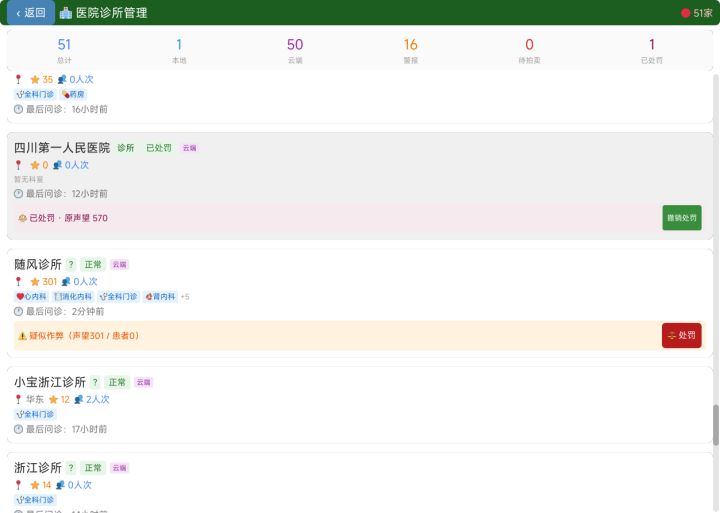Click the star icon in 四川第一人民医院 card
Image resolution: width=720 pixels, height=513 pixels.
[x=35, y=165]
